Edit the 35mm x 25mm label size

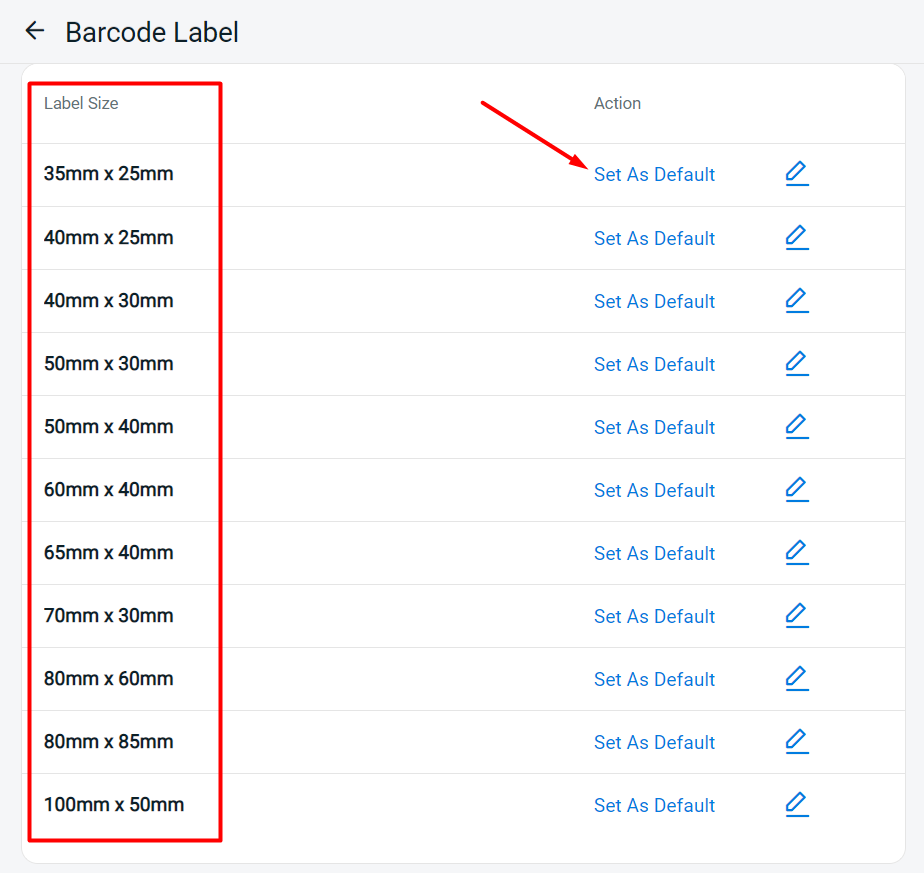(796, 174)
